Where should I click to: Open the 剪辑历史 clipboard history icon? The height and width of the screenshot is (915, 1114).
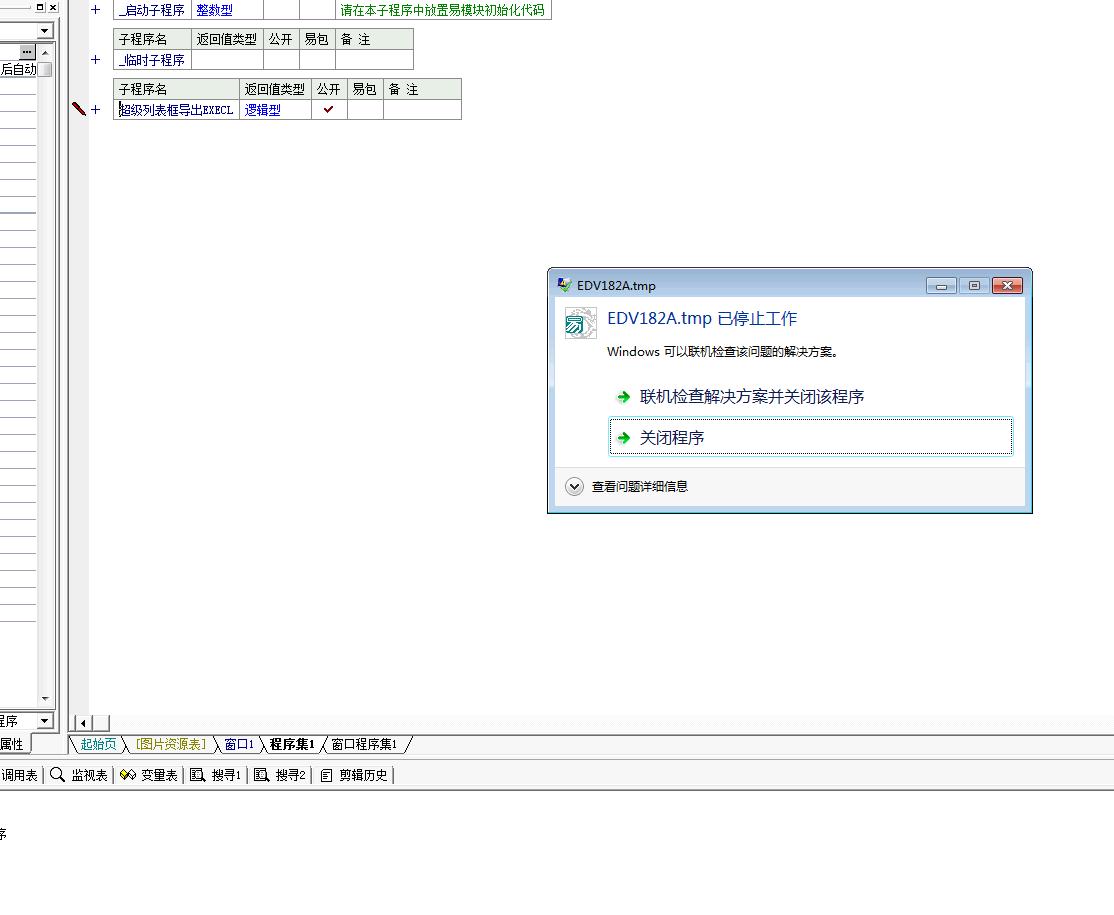[326, 775]
